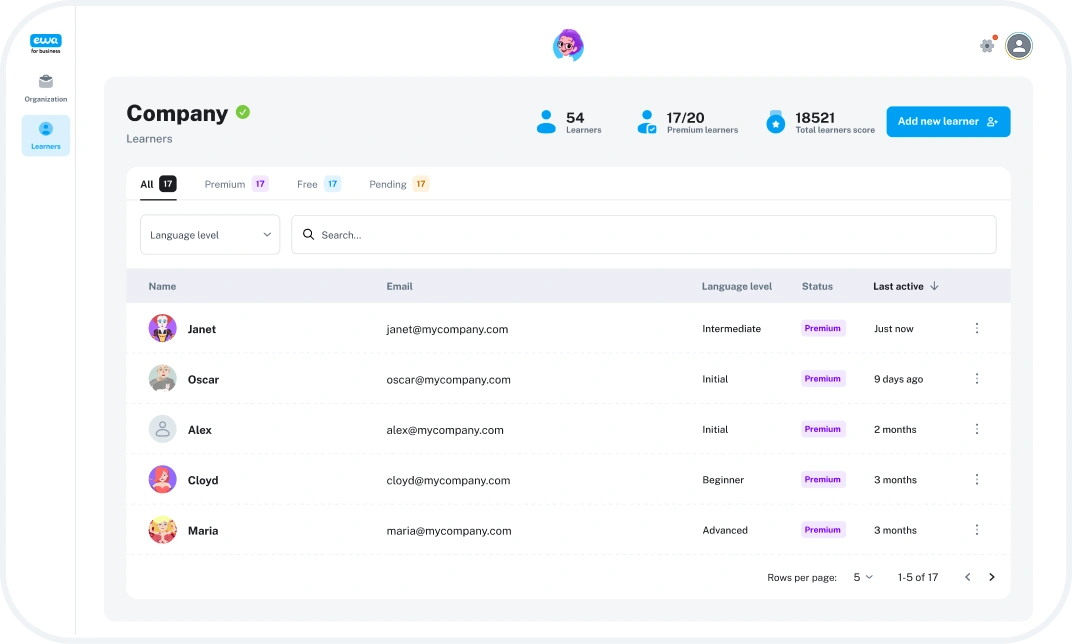Open the three-dot menu for Oscar
This screenshot has height=644, width=1072.
point(976,379)
